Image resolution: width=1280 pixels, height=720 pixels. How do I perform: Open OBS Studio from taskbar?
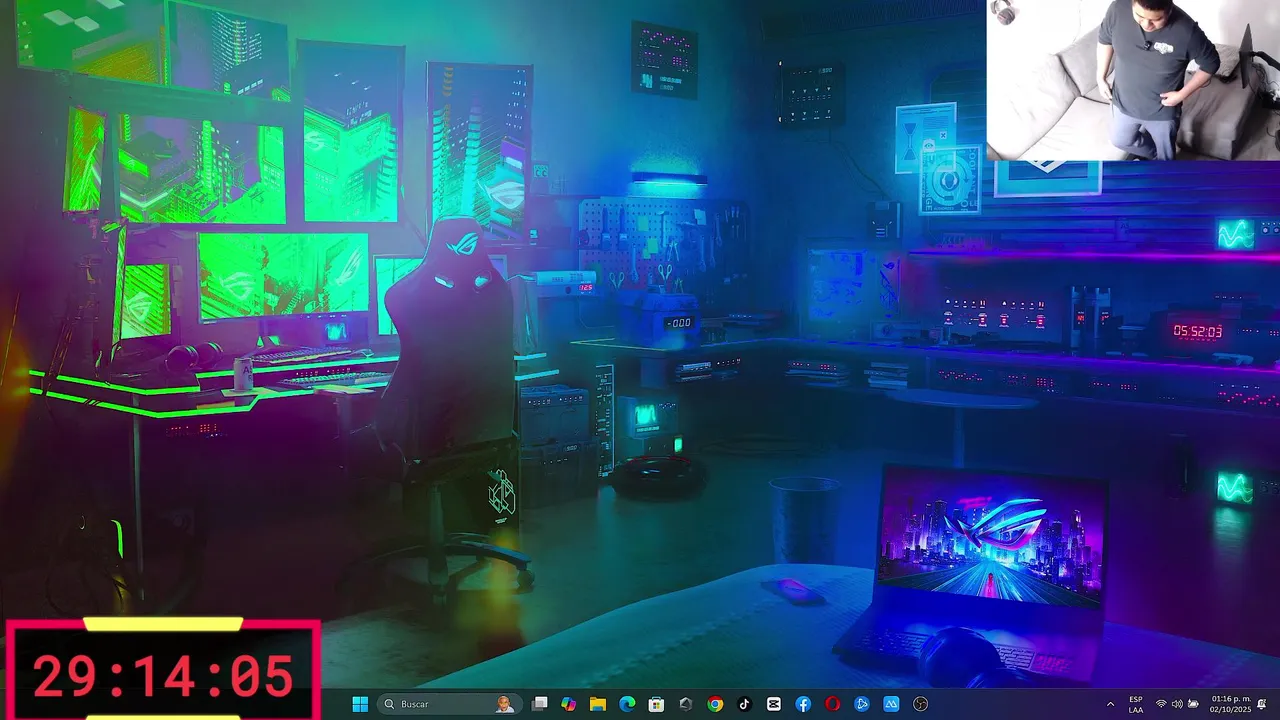(921, 704)
